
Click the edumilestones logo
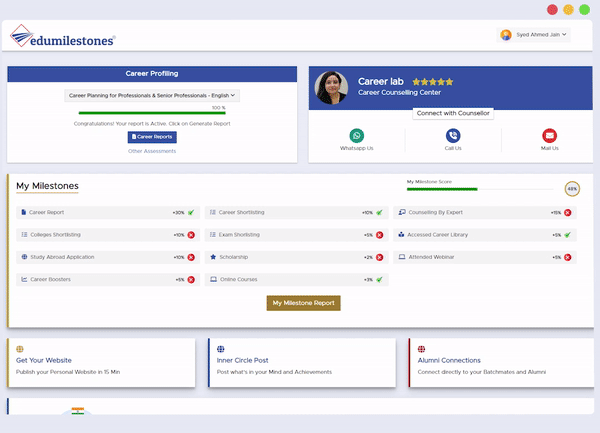[x=62, y=36]
